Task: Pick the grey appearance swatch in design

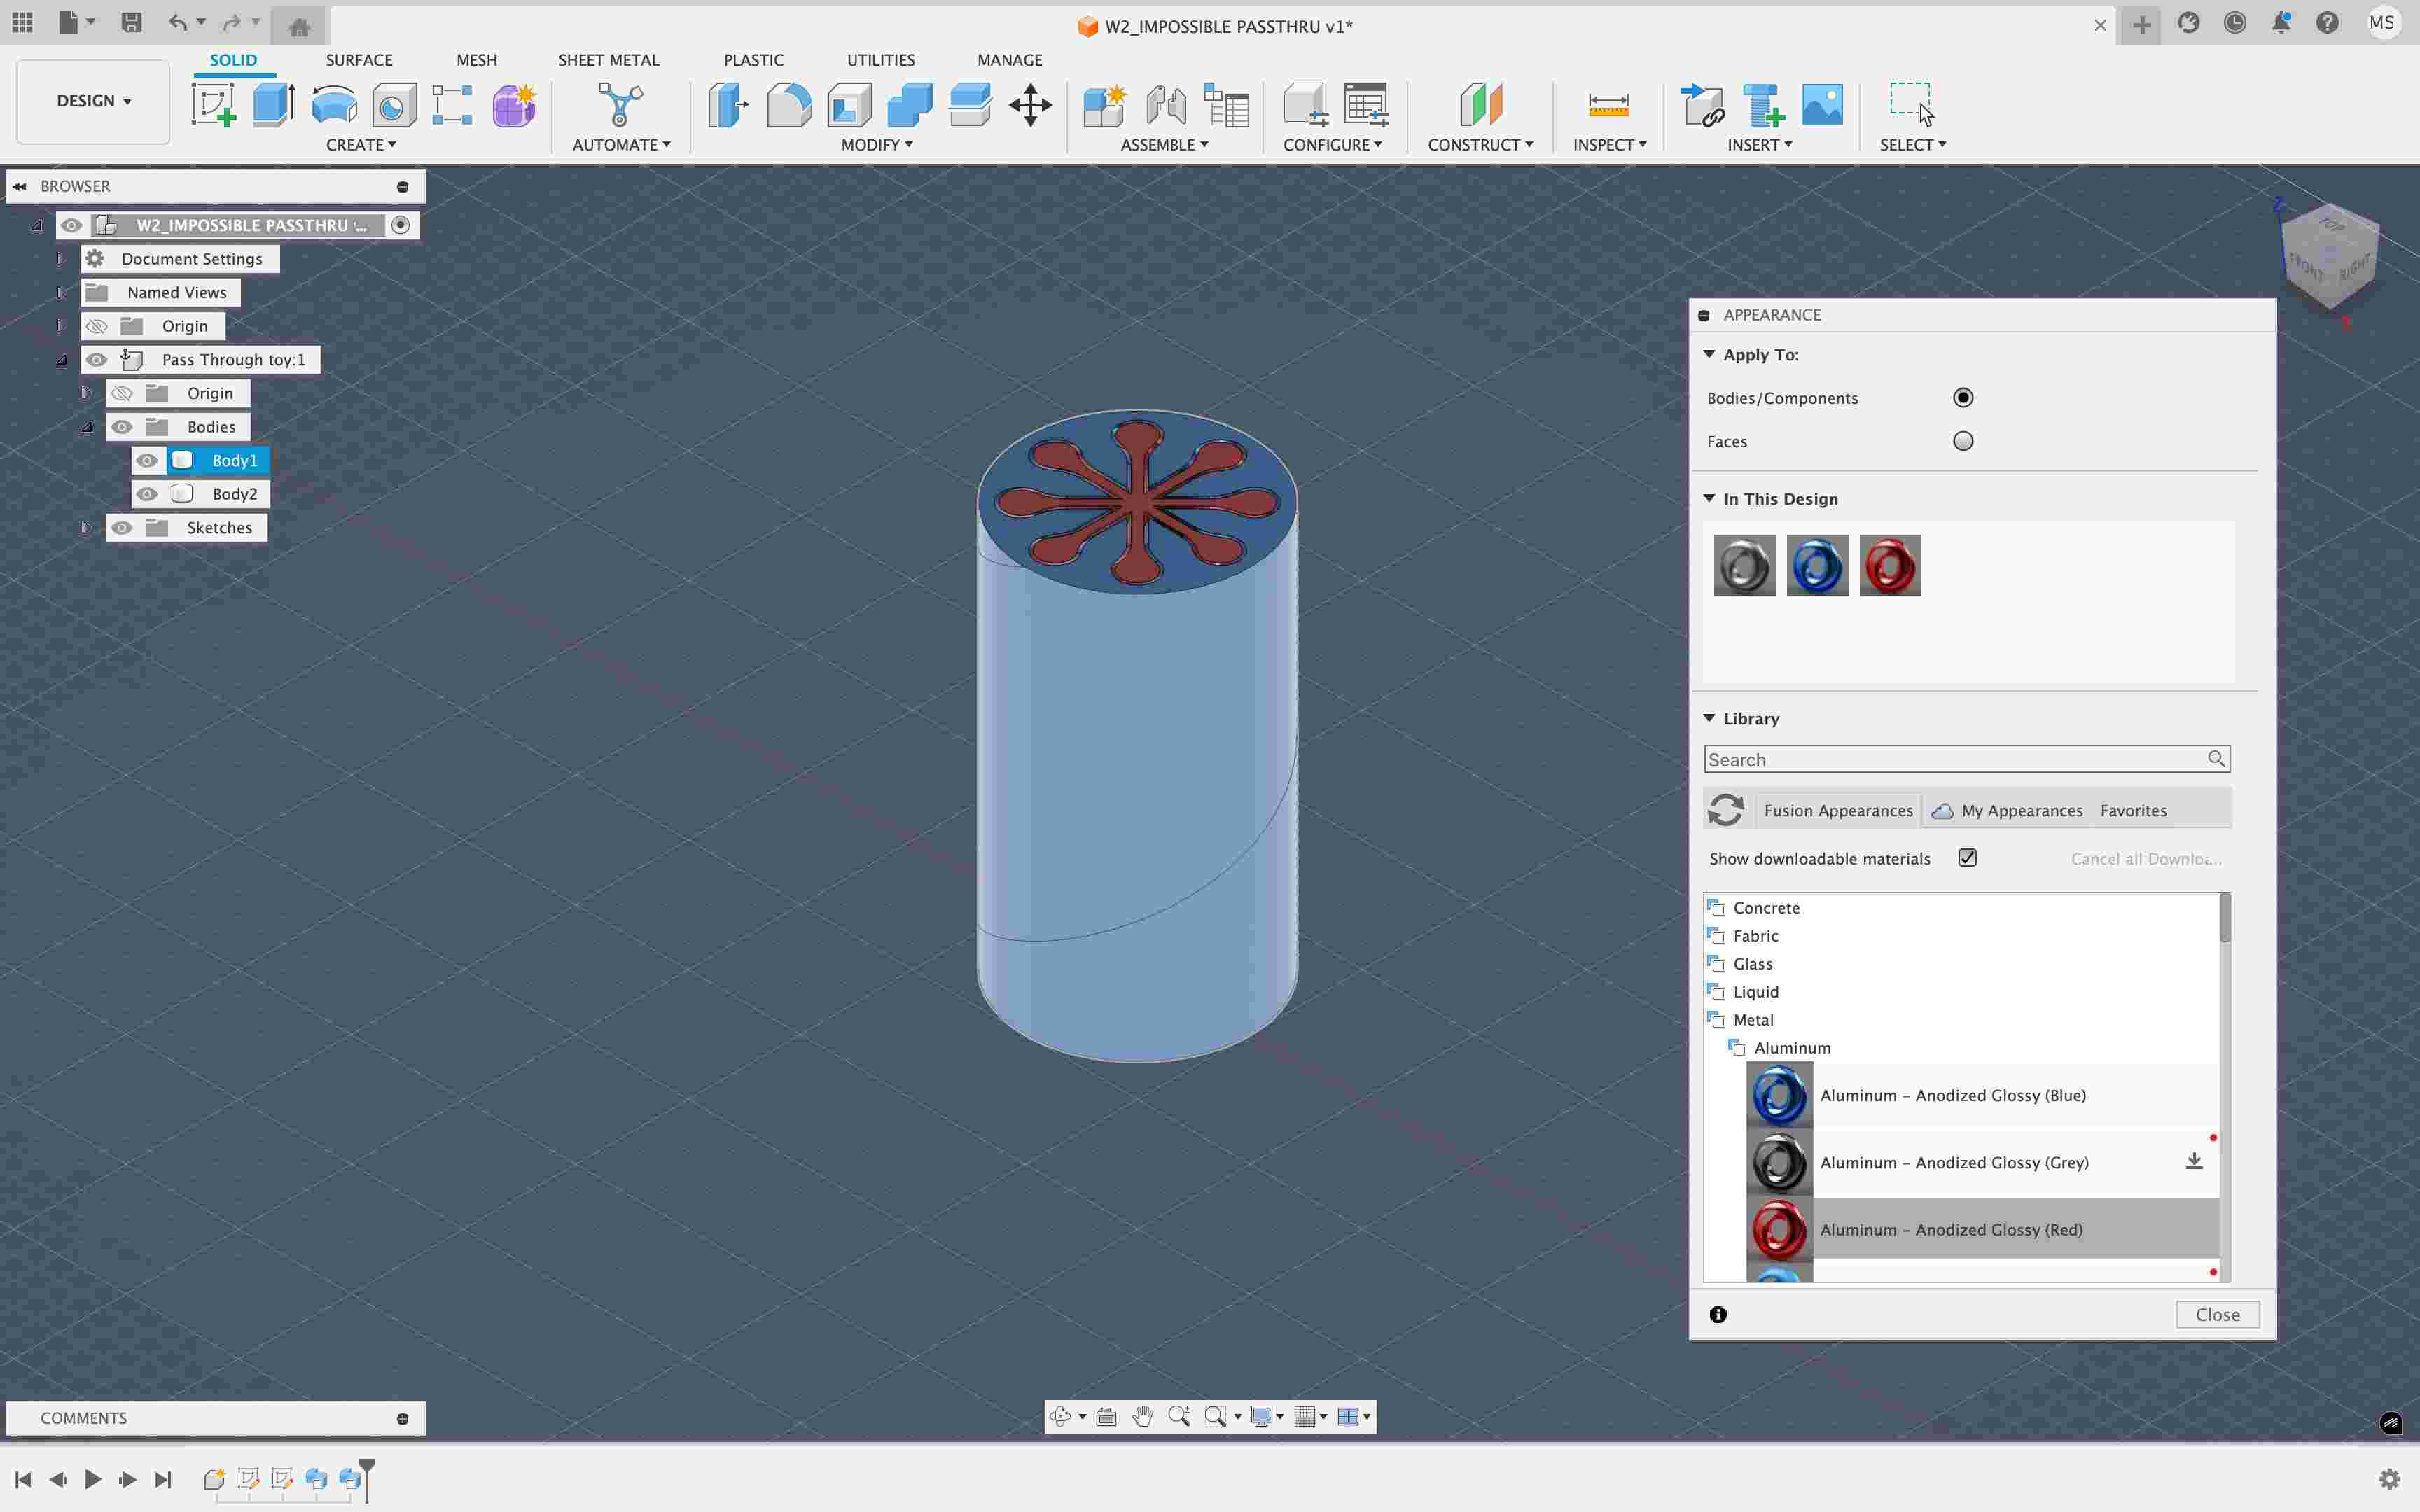Action: [x=1744, y=565]
